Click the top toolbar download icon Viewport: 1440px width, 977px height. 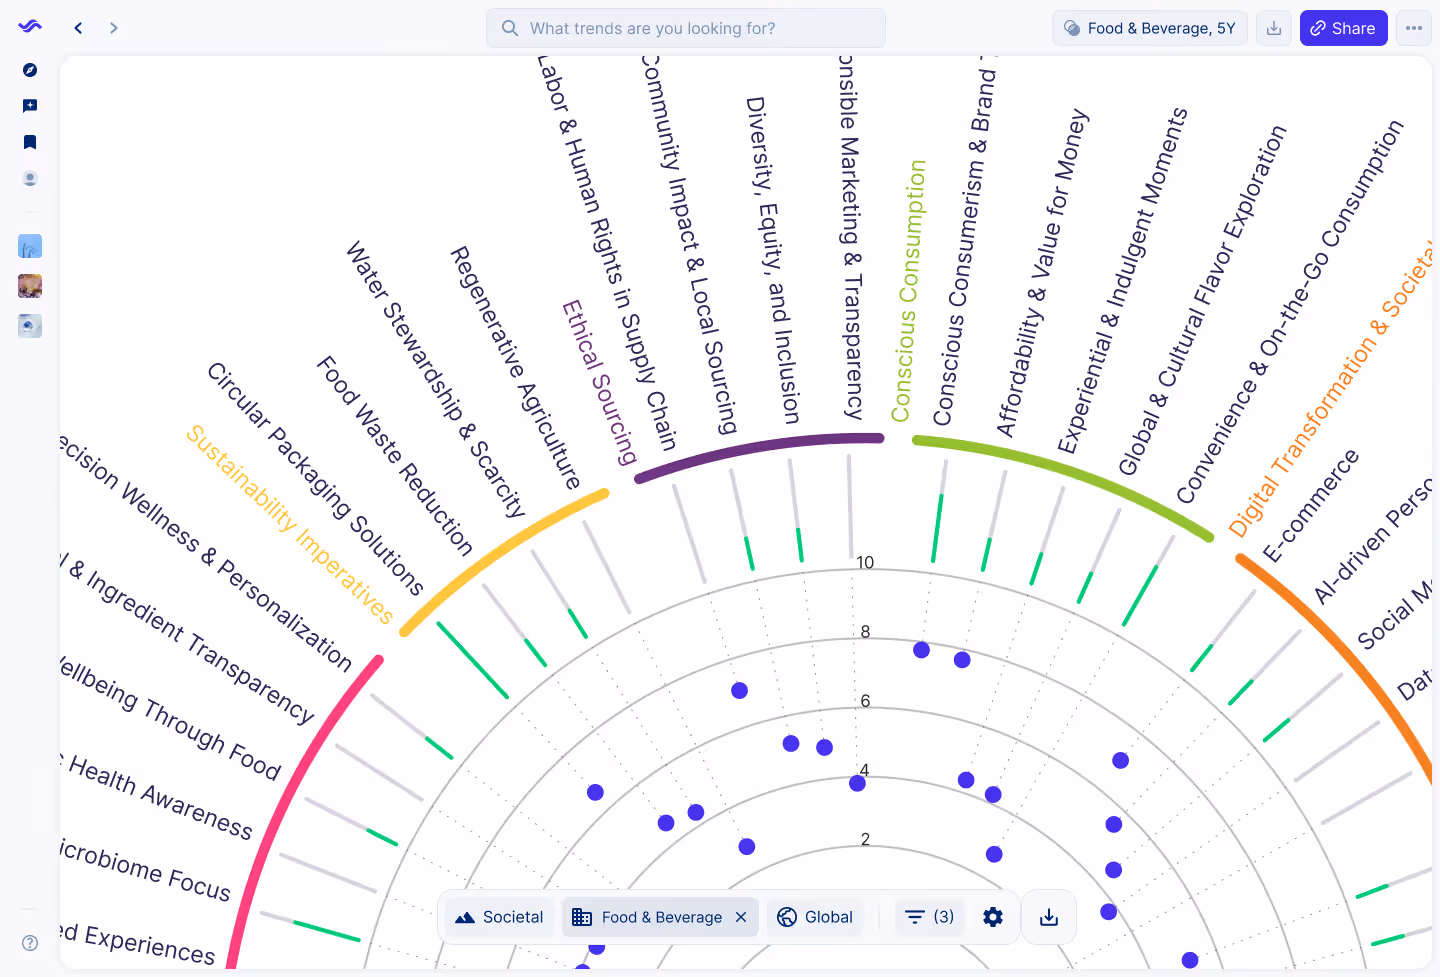[1274, 28]
